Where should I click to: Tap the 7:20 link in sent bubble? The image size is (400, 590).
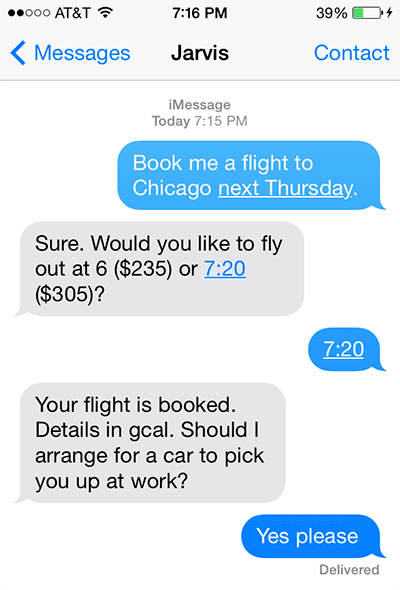344,349
